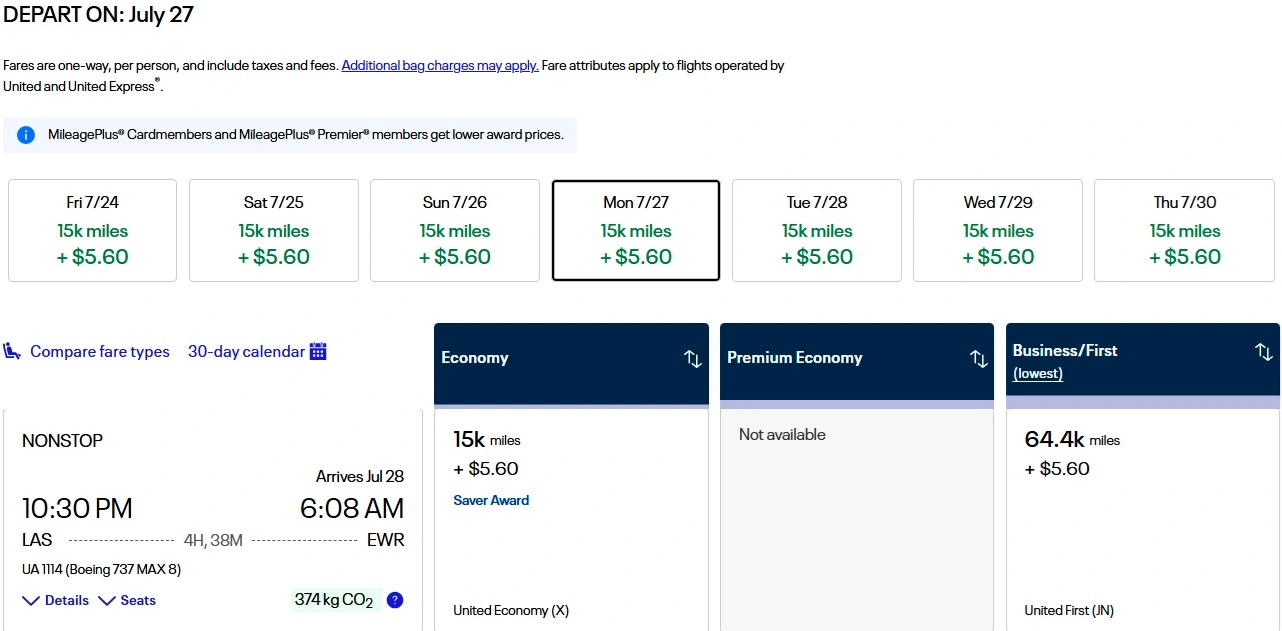Expand the Seats chevron
The width and height of the screenshot is (1282, 631).
point(107,601)
